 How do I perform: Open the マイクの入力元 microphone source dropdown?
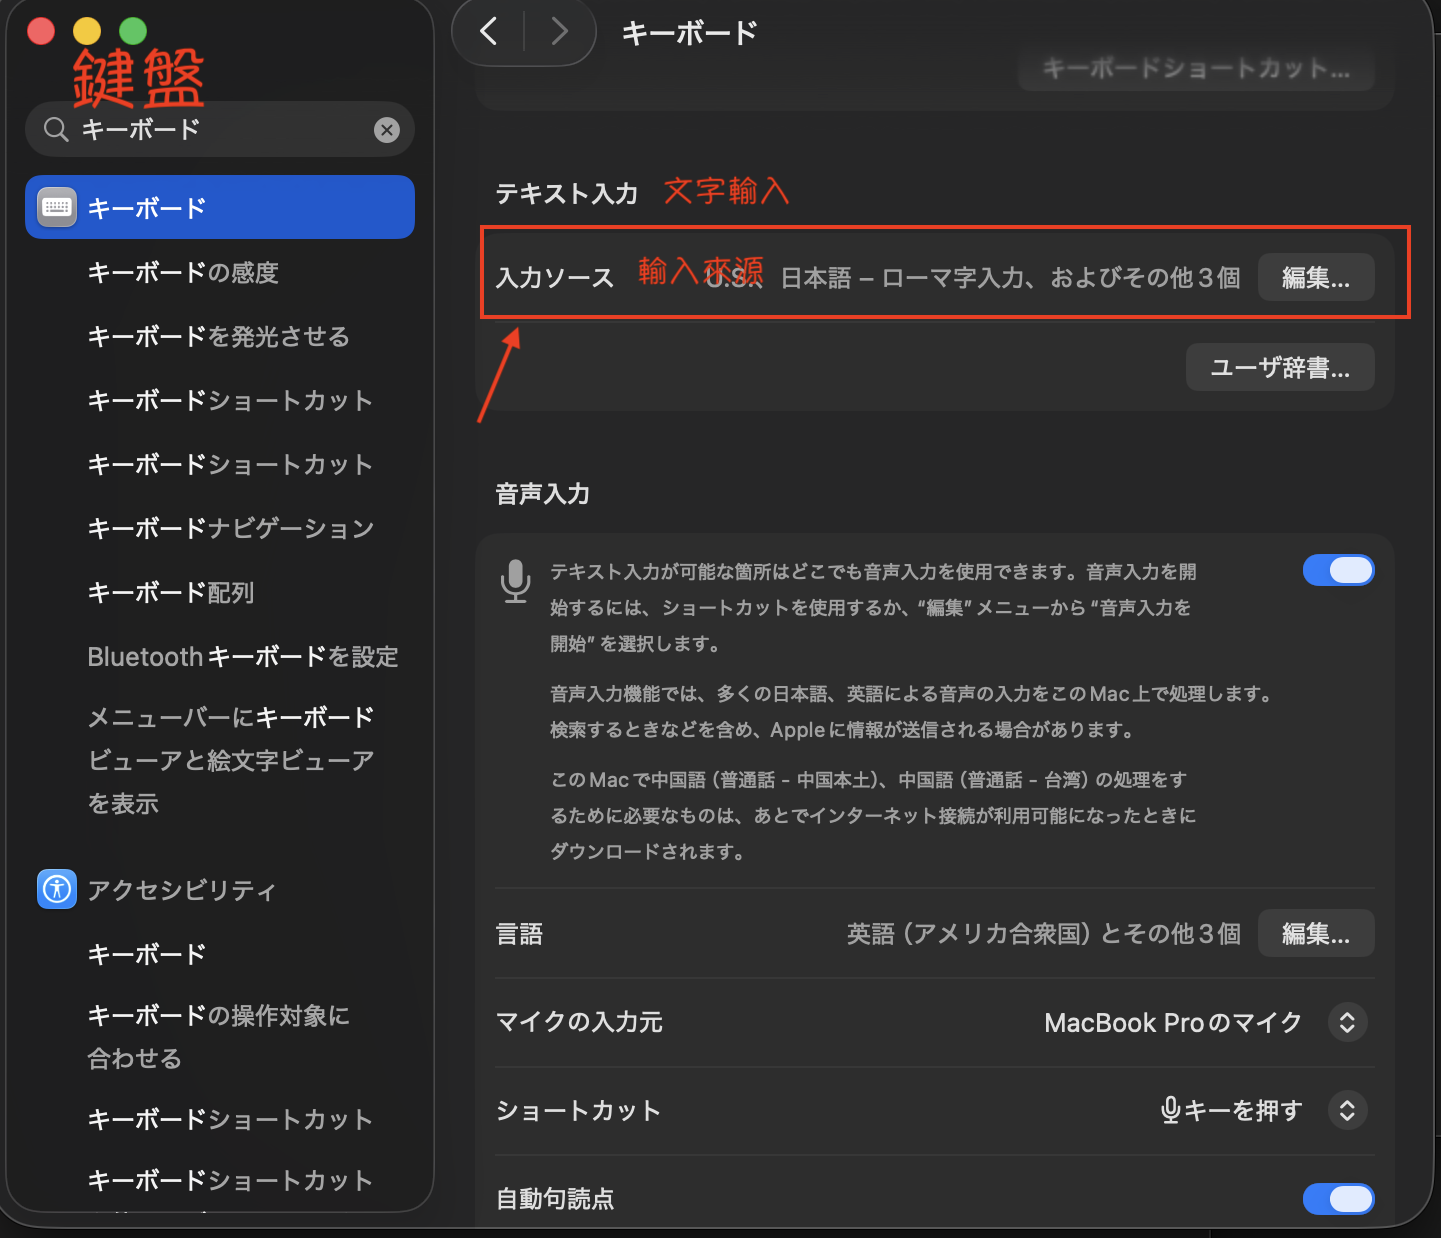pos(1348,1022)
